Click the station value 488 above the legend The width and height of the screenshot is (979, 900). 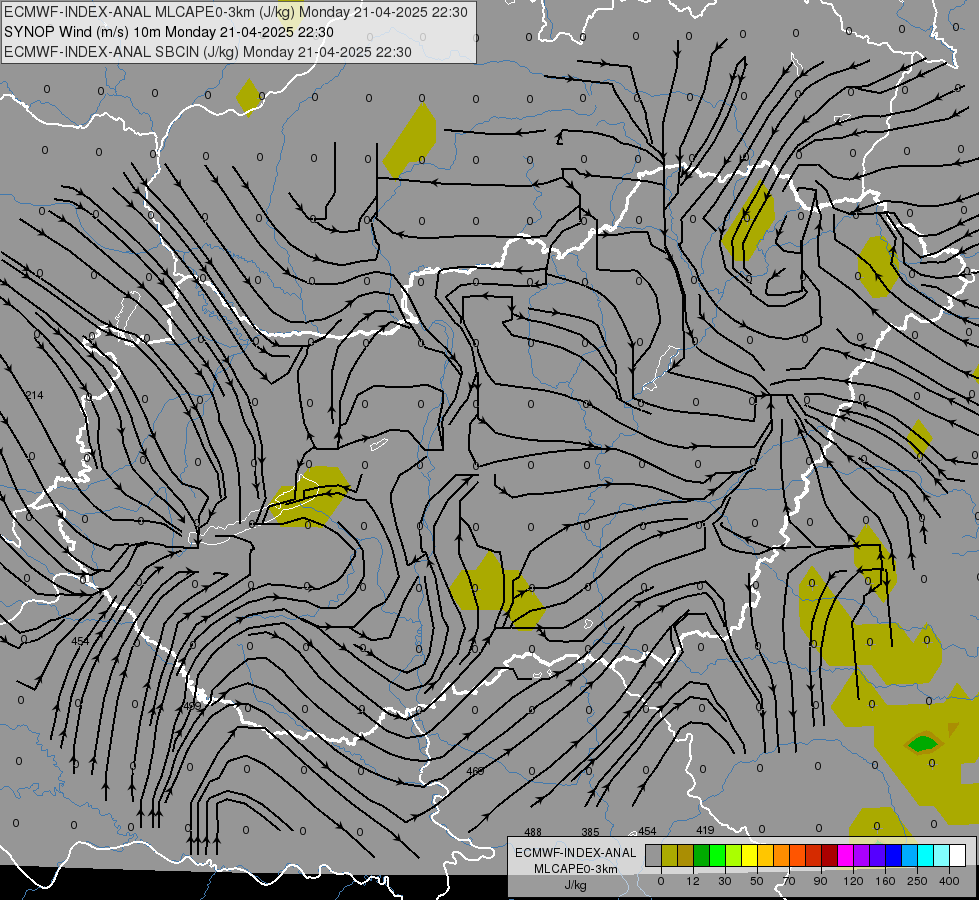coord(533,832)
